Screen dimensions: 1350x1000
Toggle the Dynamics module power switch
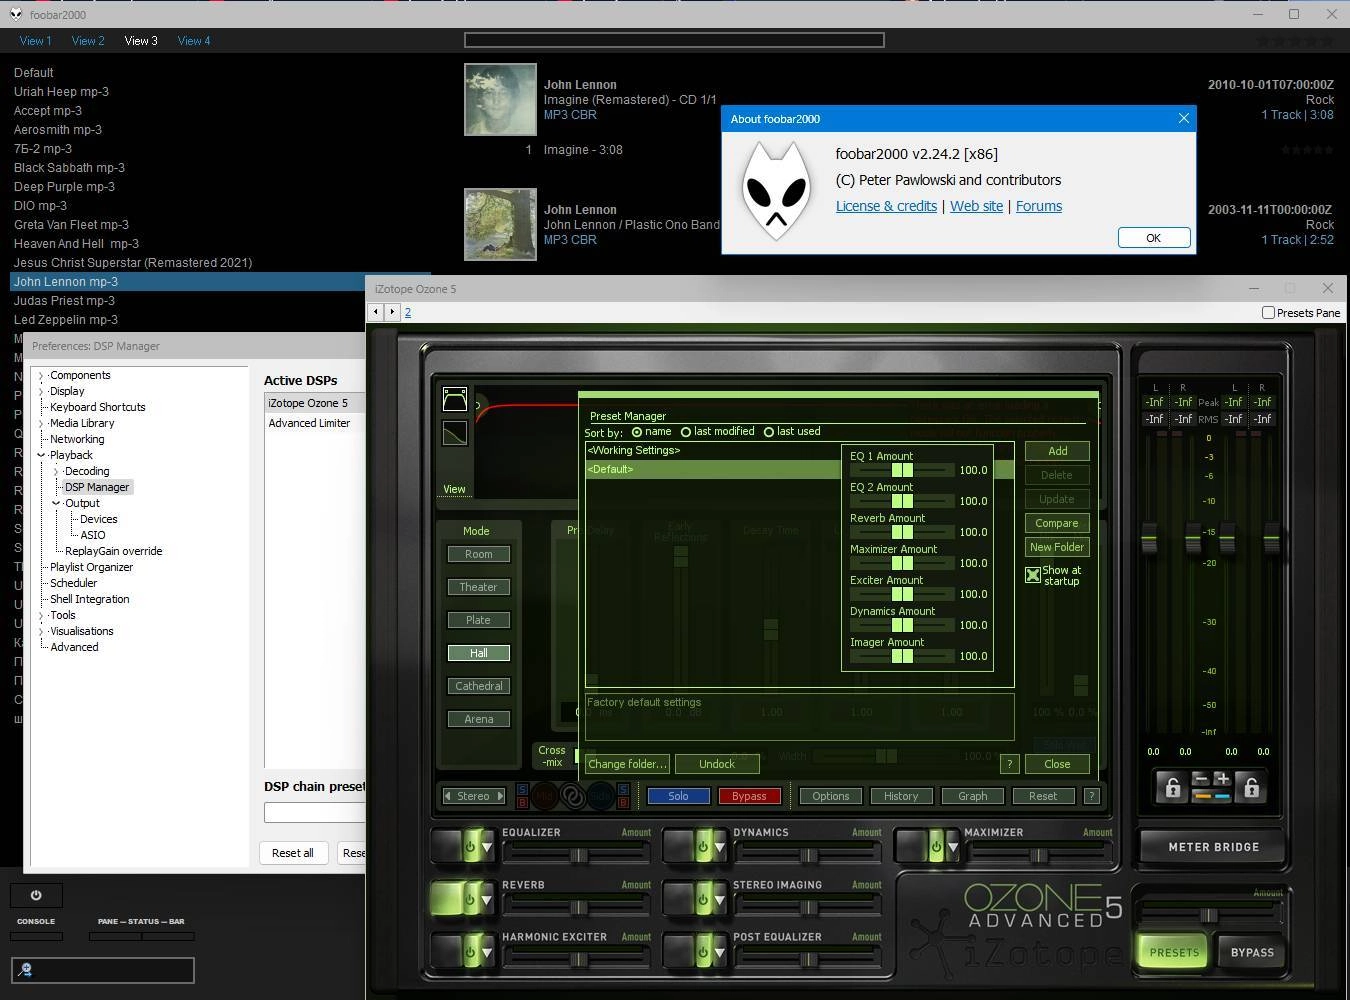coord(702,846)
